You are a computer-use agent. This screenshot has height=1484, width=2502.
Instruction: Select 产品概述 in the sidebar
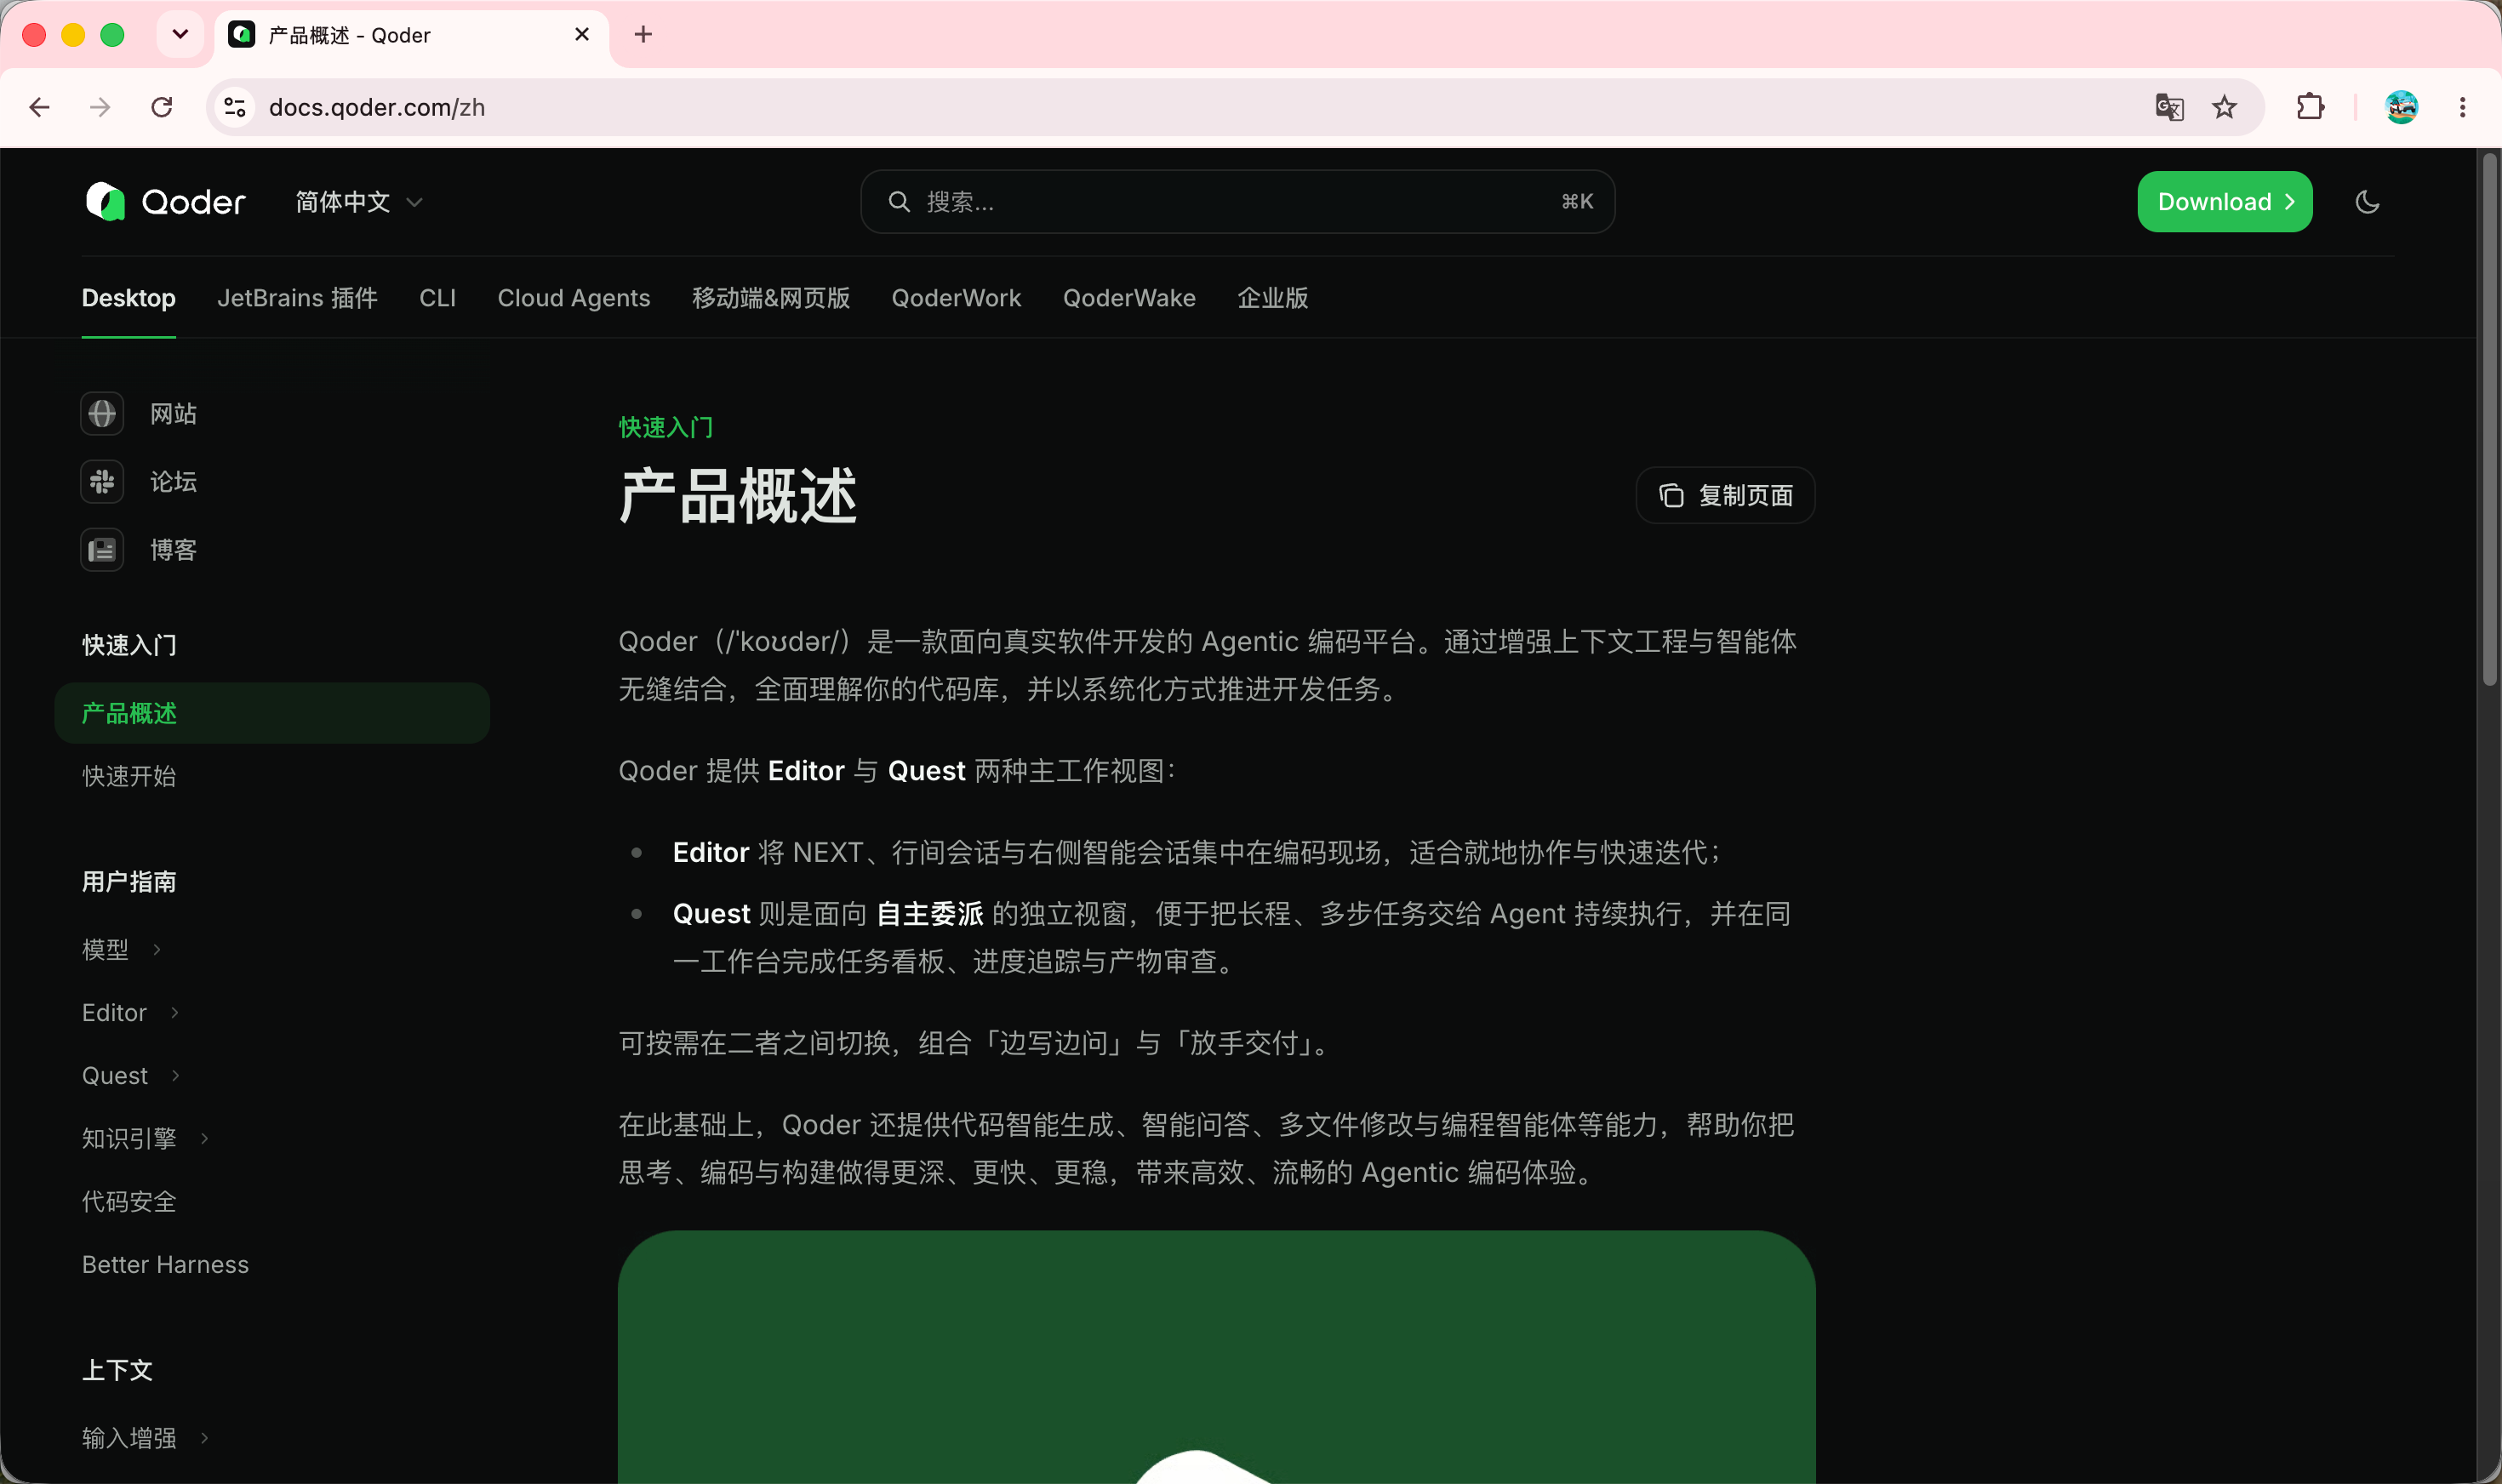pyautogui.click(x=272, y=713)
